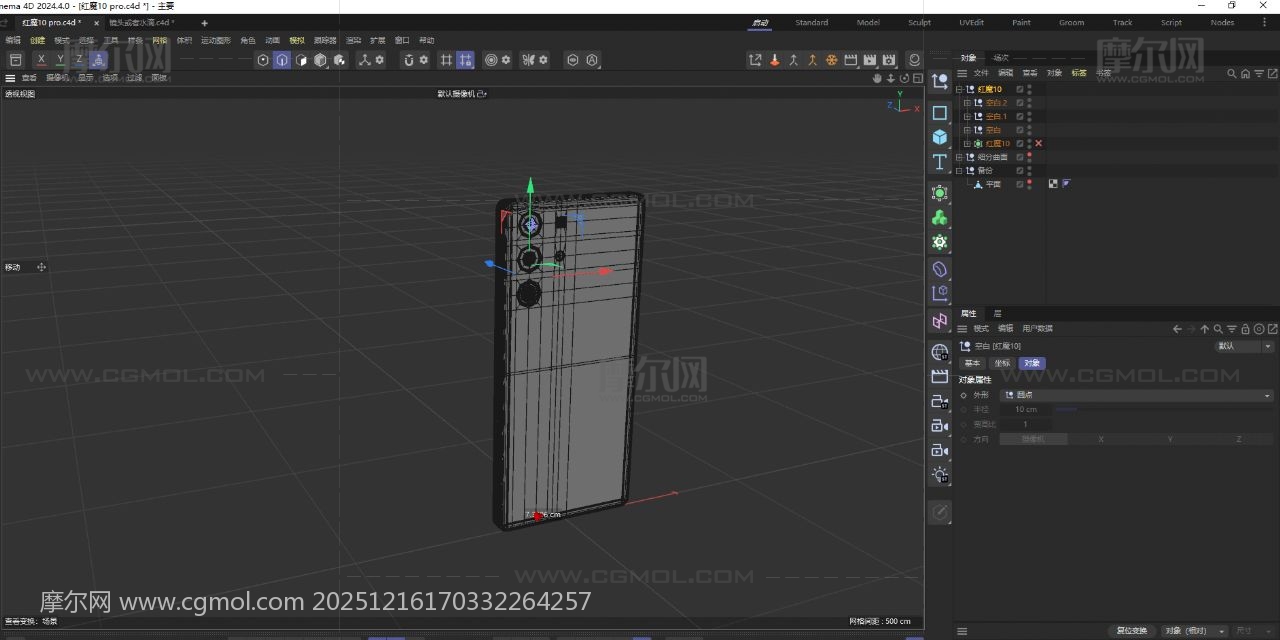Select the Null object icon in side palette

pyautogui.click(x=940, y=82)
